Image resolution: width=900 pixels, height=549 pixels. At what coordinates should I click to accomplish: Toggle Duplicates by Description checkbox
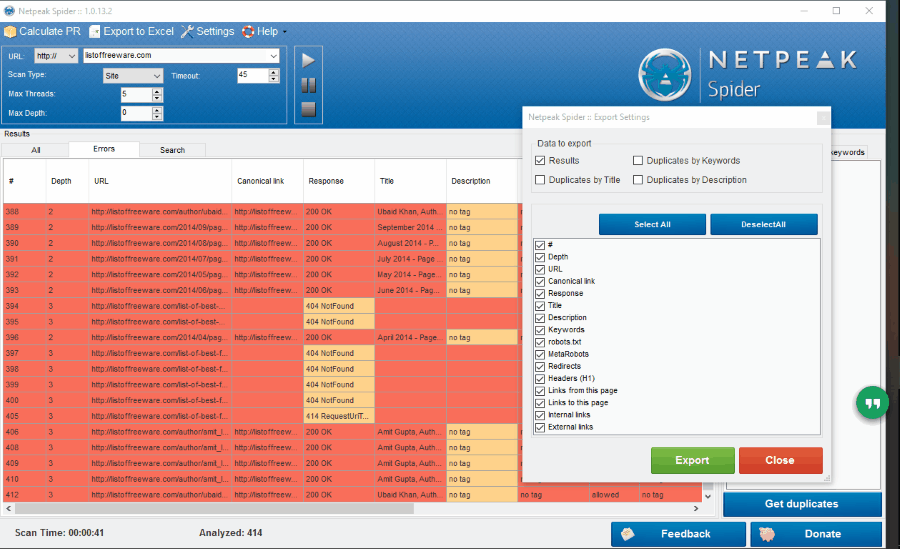tap(638, 180)
